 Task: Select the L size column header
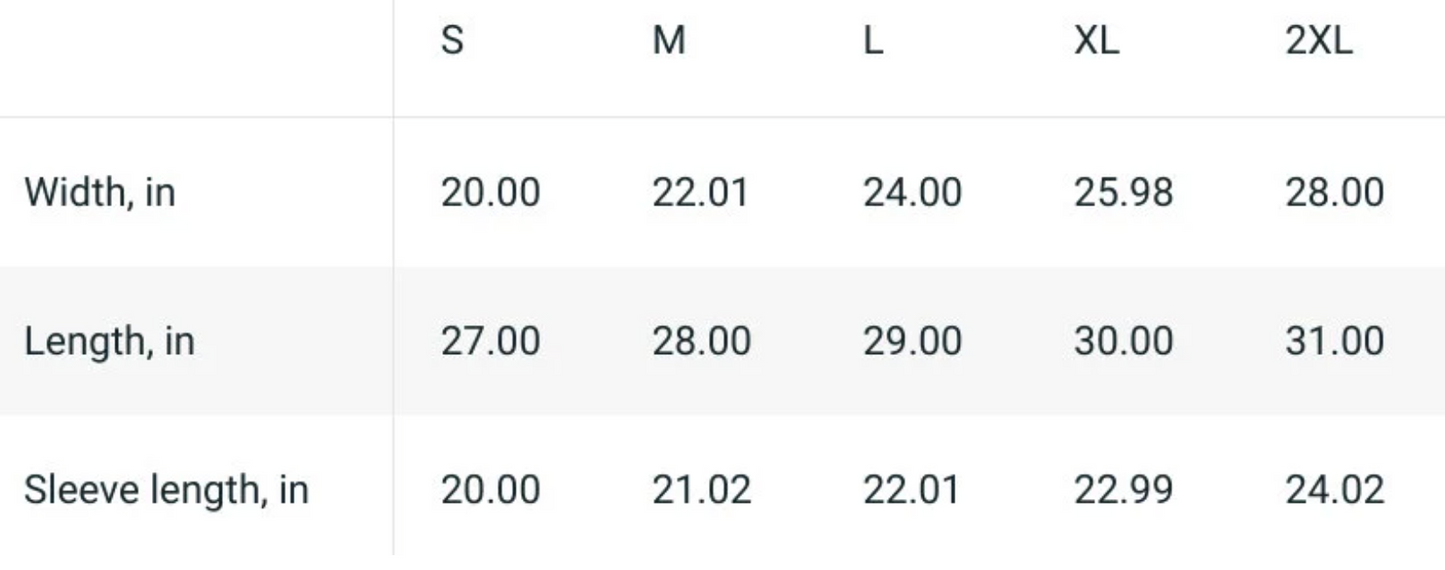(873, 42)
